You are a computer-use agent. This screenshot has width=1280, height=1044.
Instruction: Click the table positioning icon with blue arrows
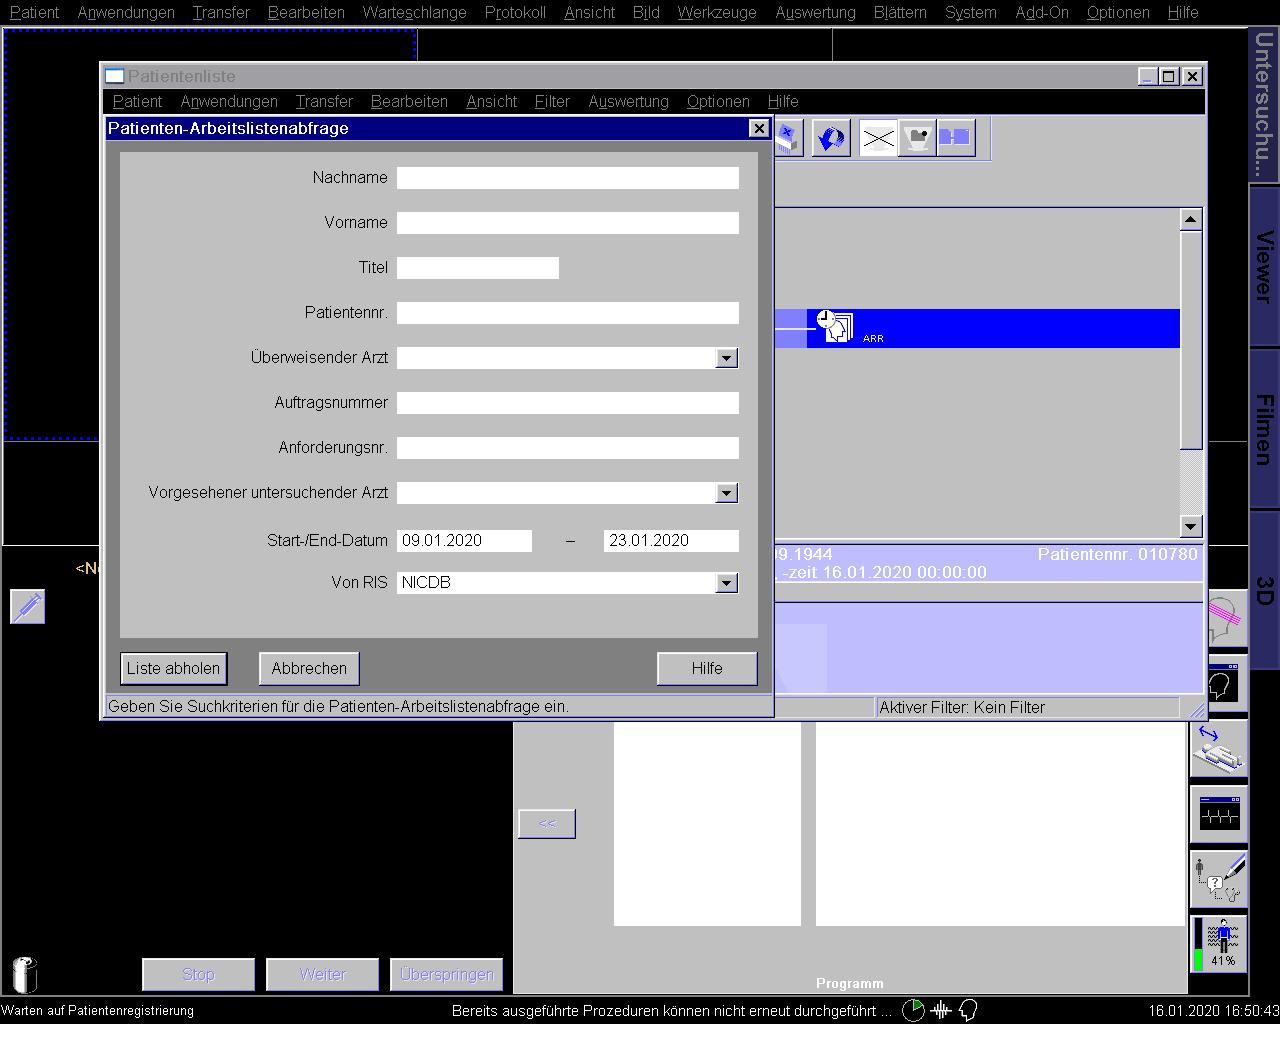point(1218,749)
